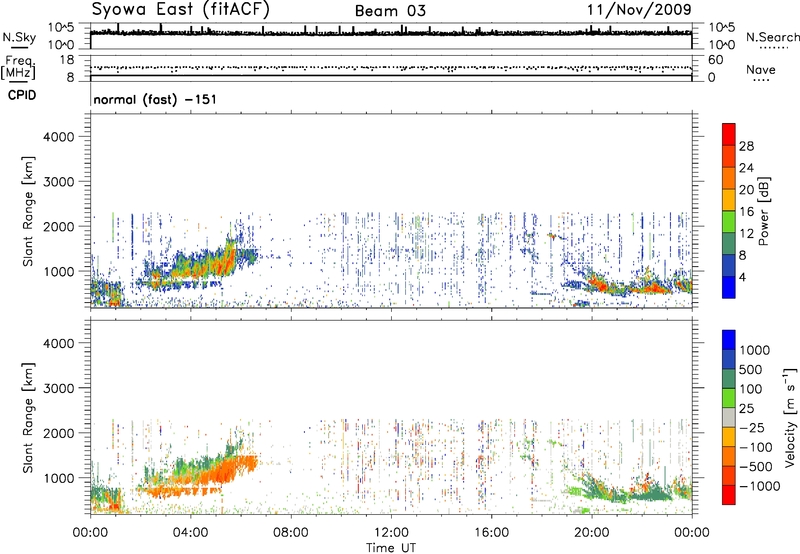The height and width of the screenshot is (554, 800).
Task: Click the '16' tick on the power colorbar
Action: click(746, 212)
